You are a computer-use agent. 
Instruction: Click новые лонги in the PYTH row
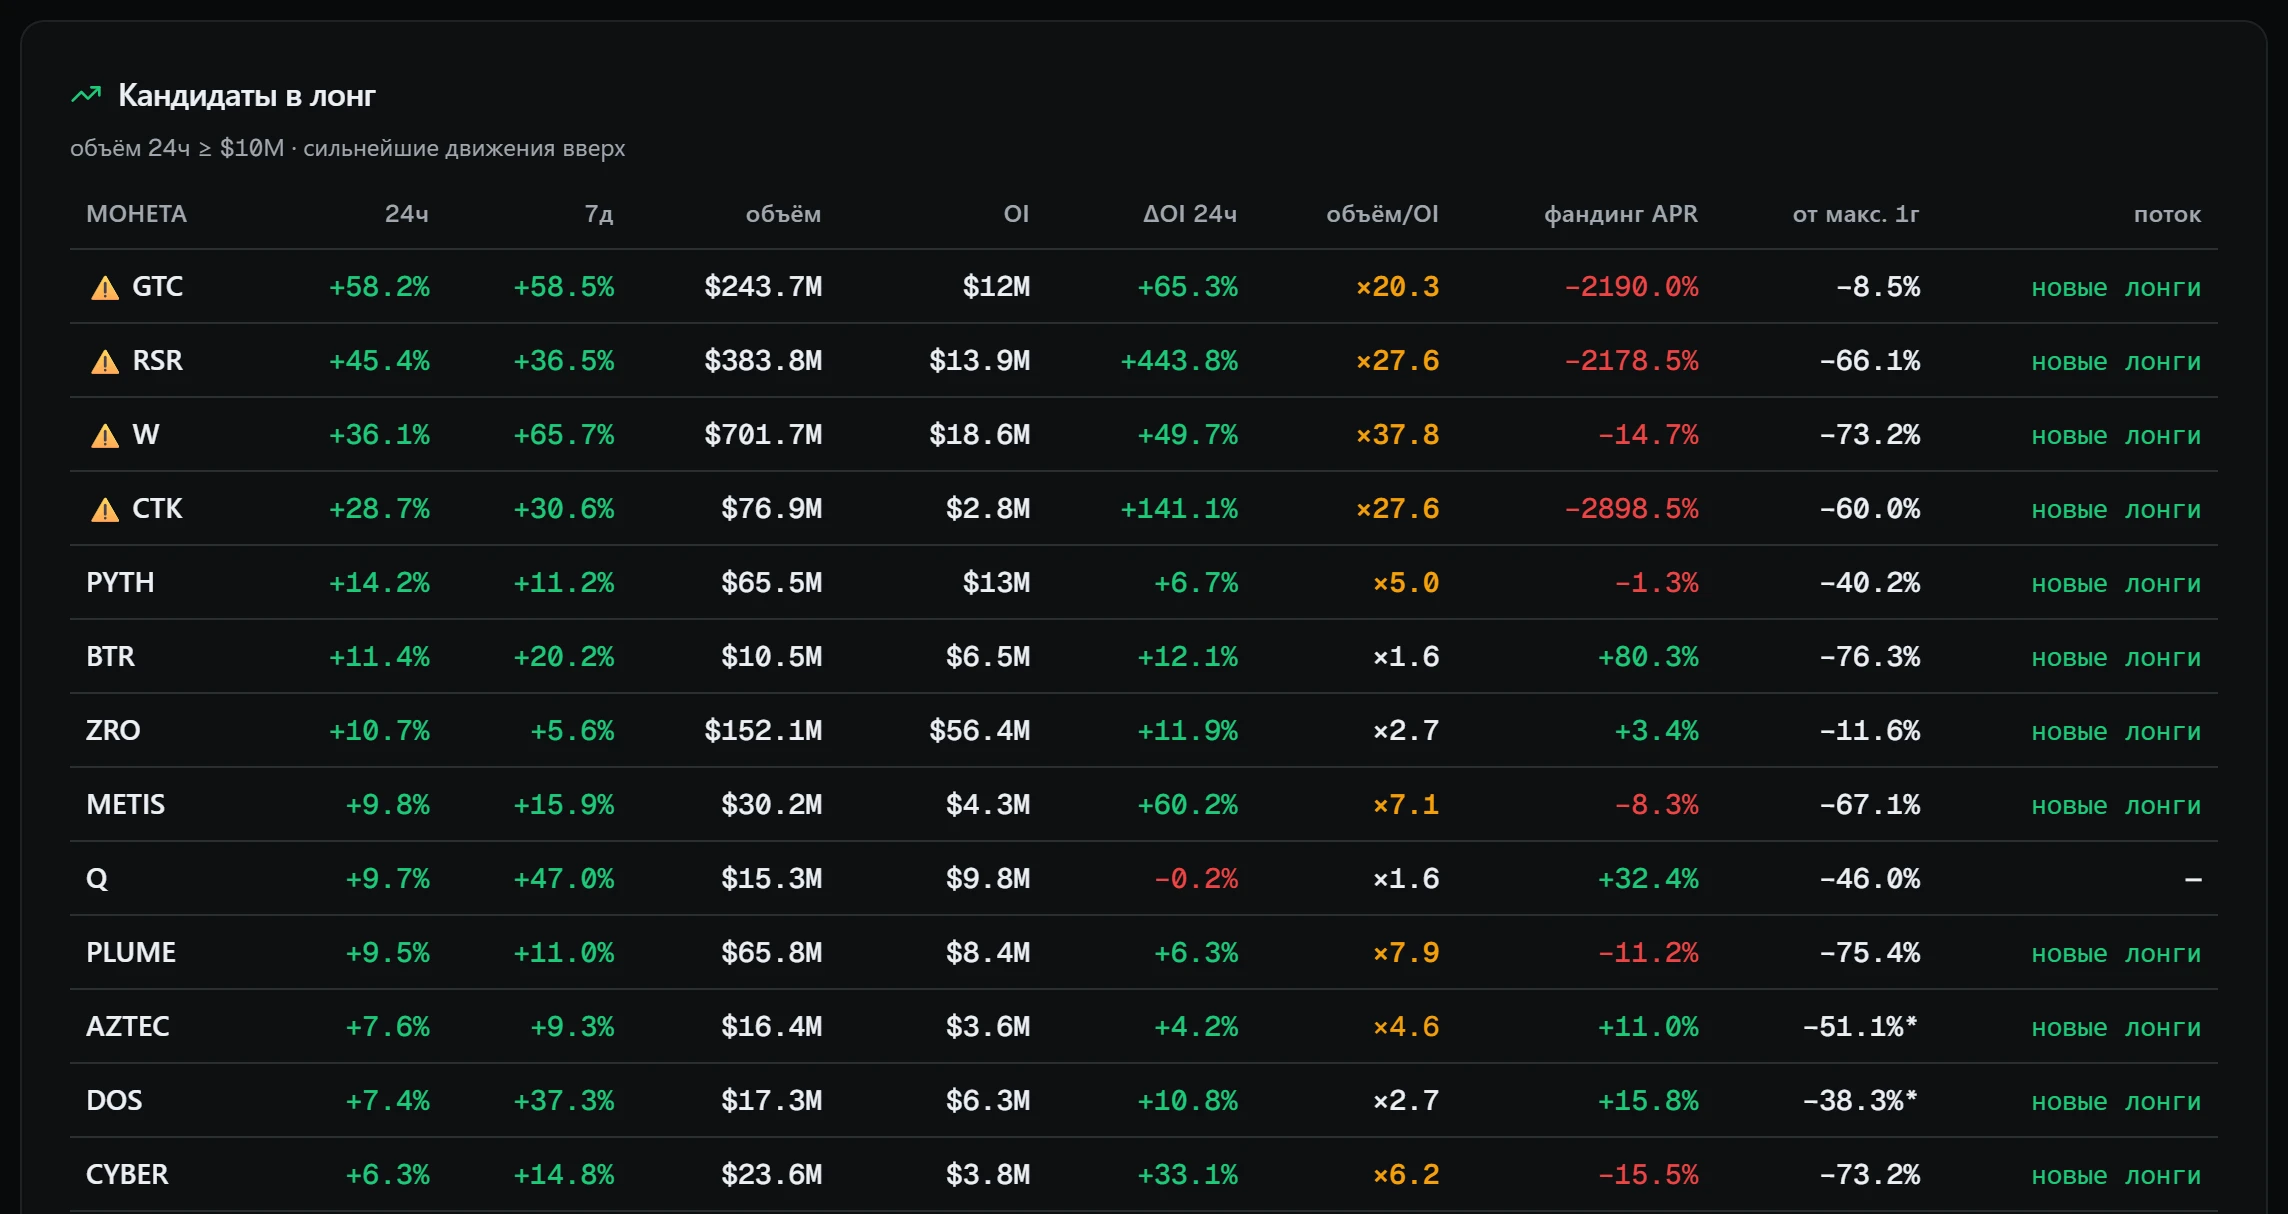tap(2116, 584)
